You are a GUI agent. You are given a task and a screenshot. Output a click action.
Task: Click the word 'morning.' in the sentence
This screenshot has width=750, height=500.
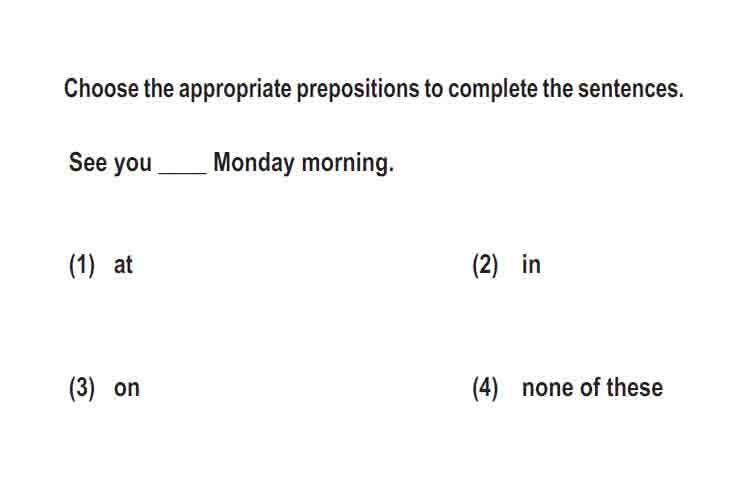348,164
